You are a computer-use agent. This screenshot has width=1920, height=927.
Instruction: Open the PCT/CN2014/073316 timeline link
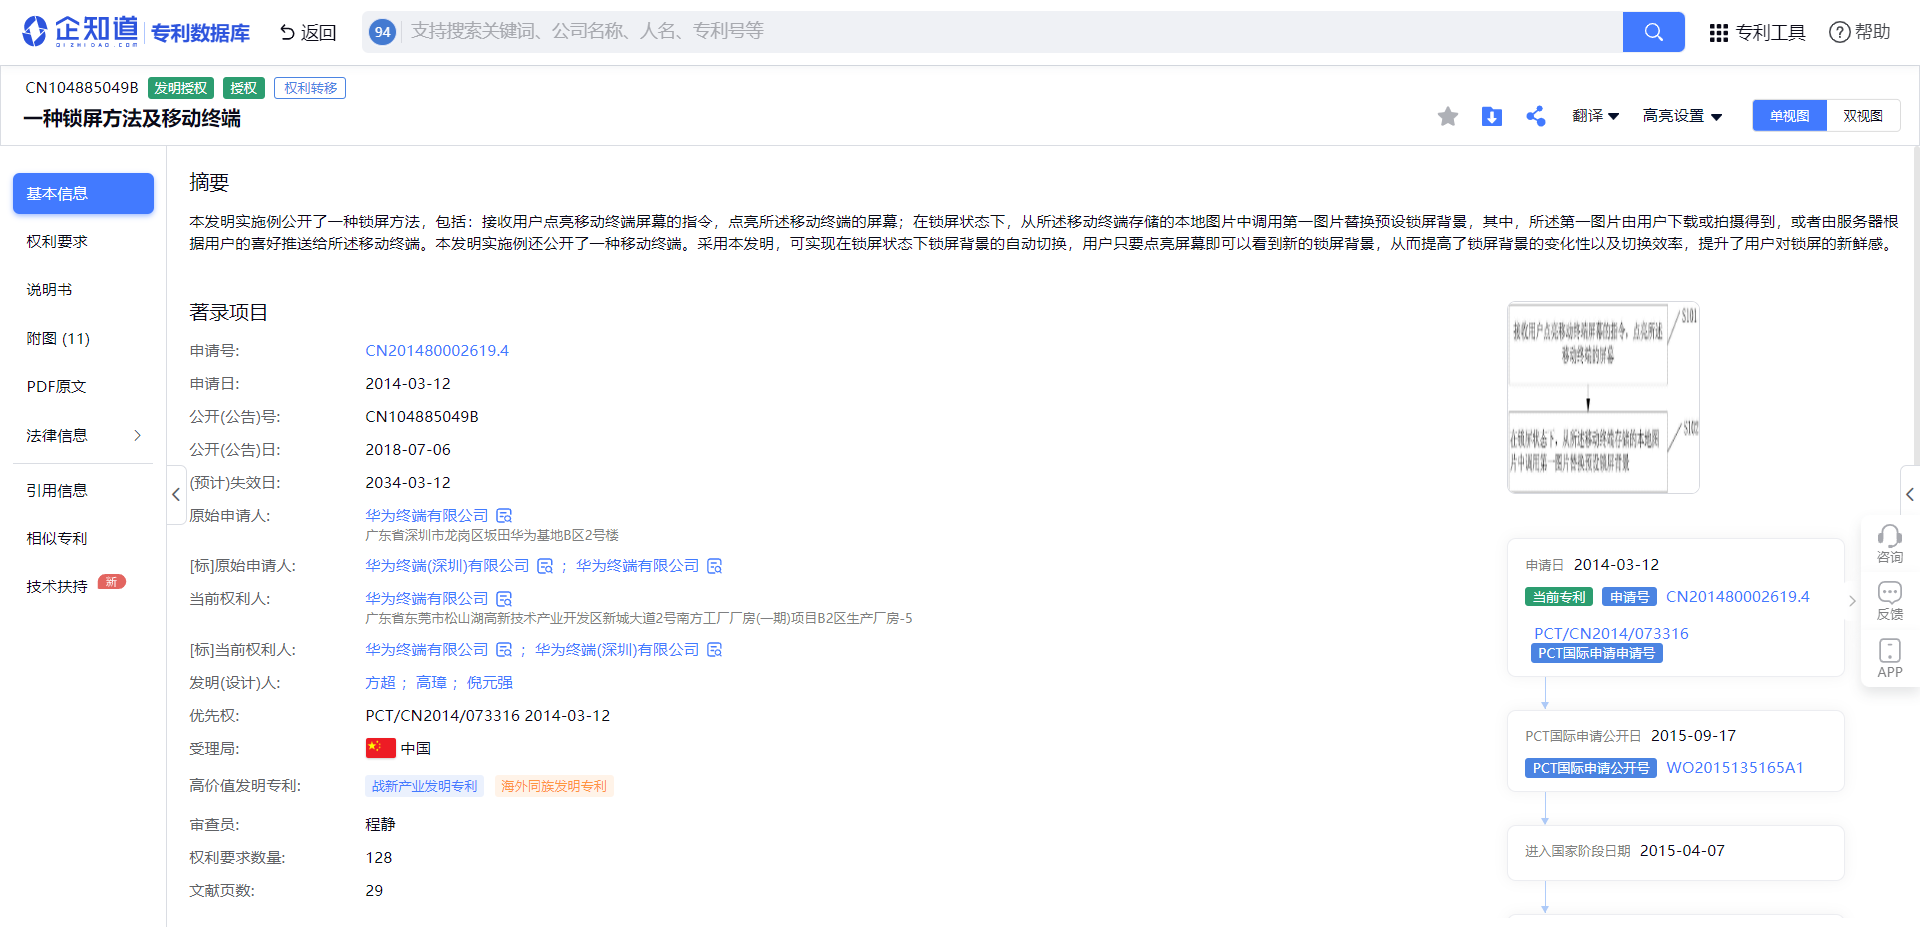[x=1611, y=634]
